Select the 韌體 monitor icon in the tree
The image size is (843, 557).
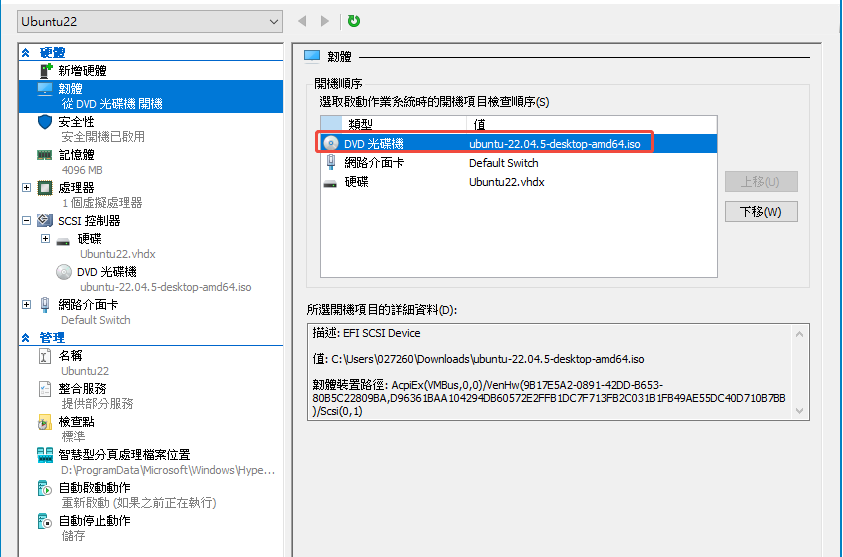point(45,89)
